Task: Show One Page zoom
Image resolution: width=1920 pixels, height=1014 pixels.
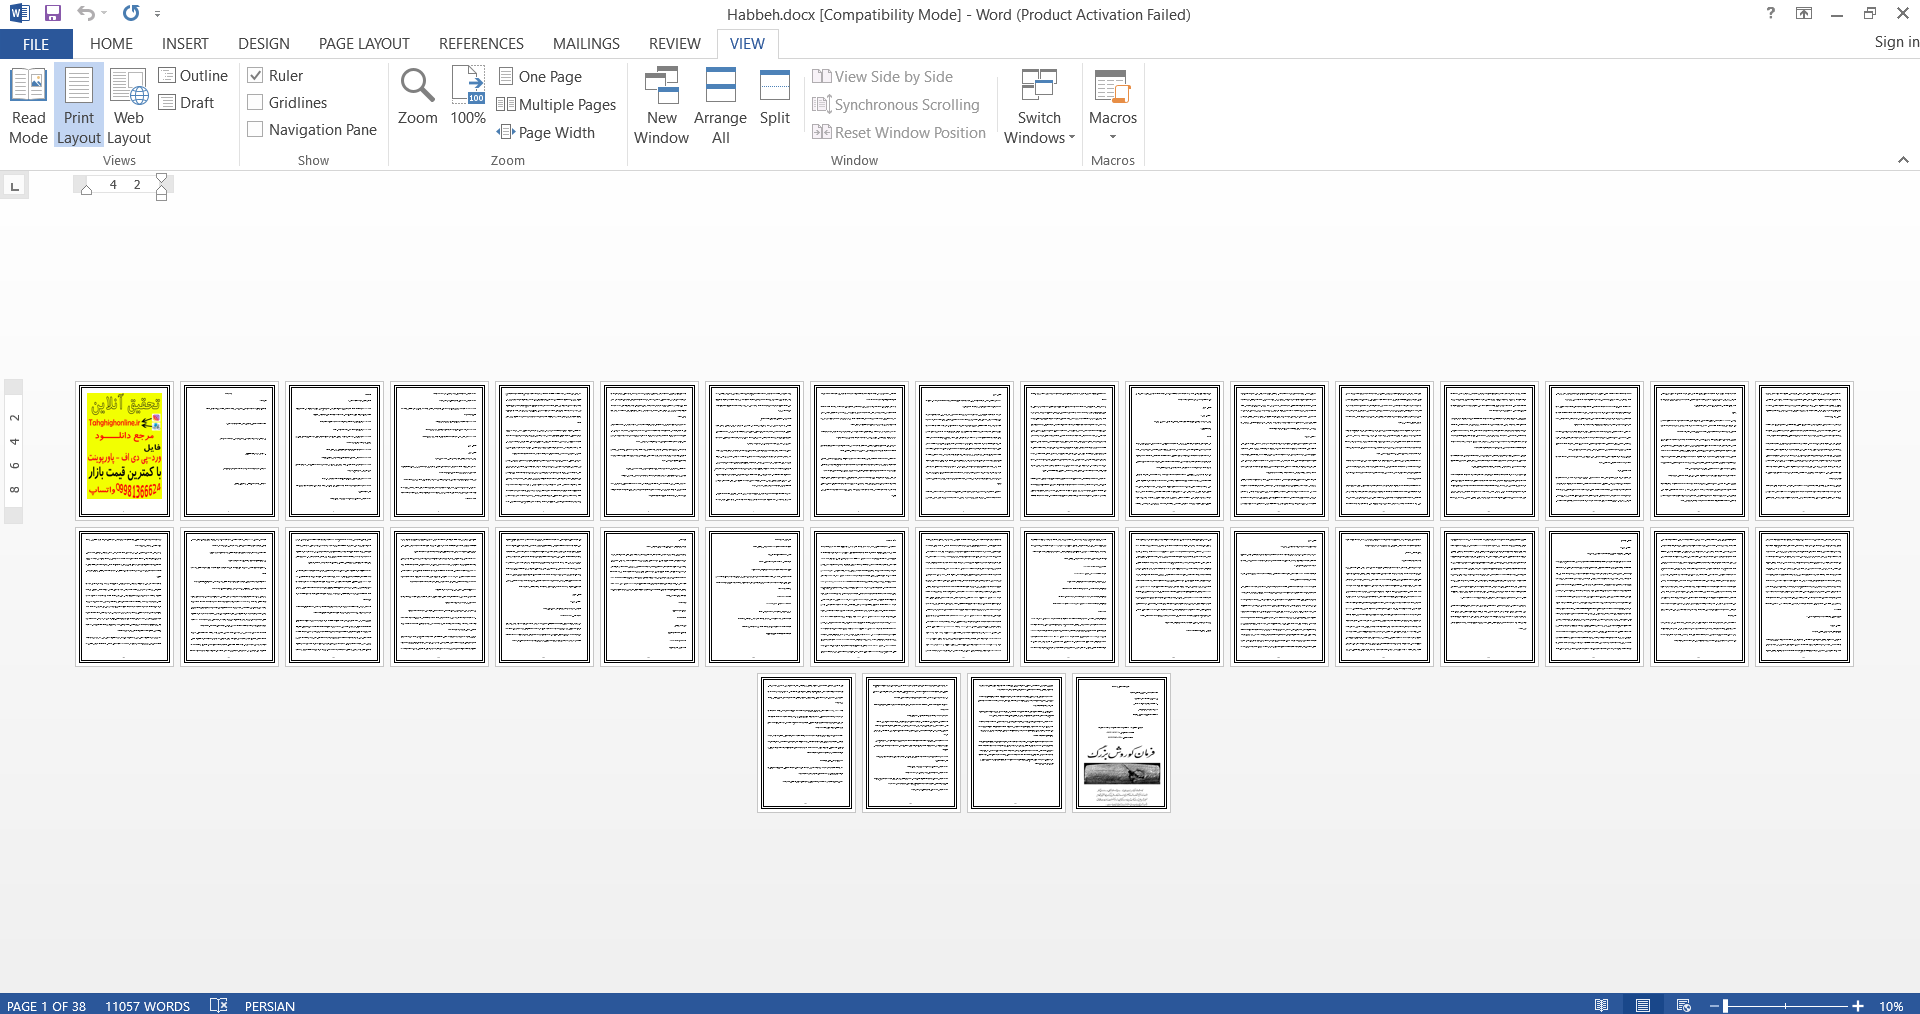Action: 540,77
